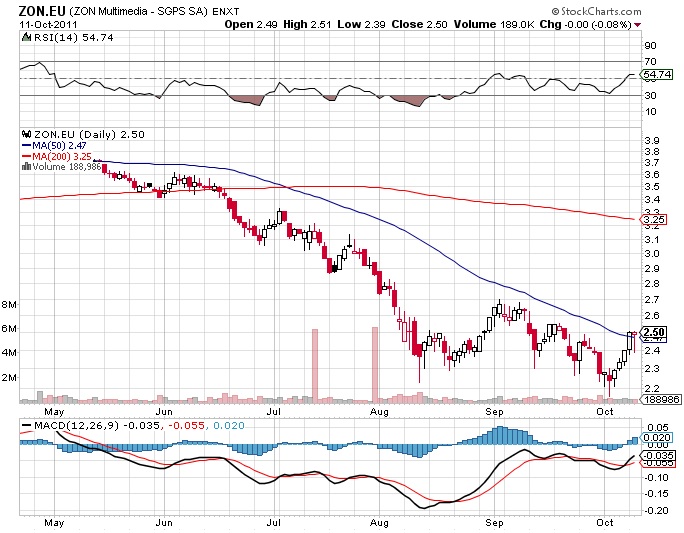
Task: Click the tall volume bar near August
Action: click(x=374, y=364)
